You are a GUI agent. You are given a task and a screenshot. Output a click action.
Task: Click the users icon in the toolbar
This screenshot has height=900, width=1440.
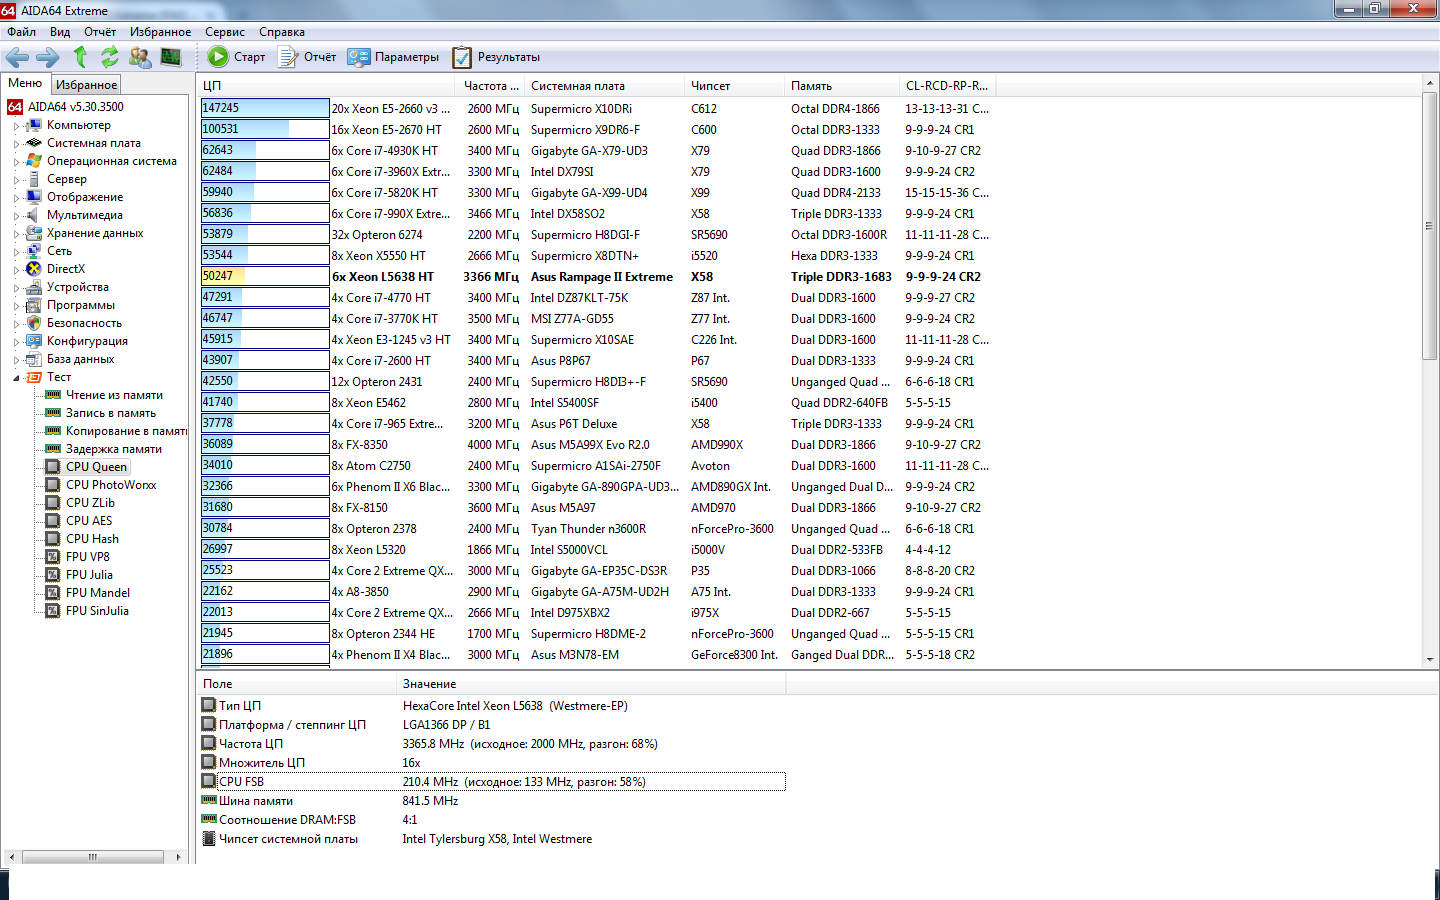click(x=141, y=57)
